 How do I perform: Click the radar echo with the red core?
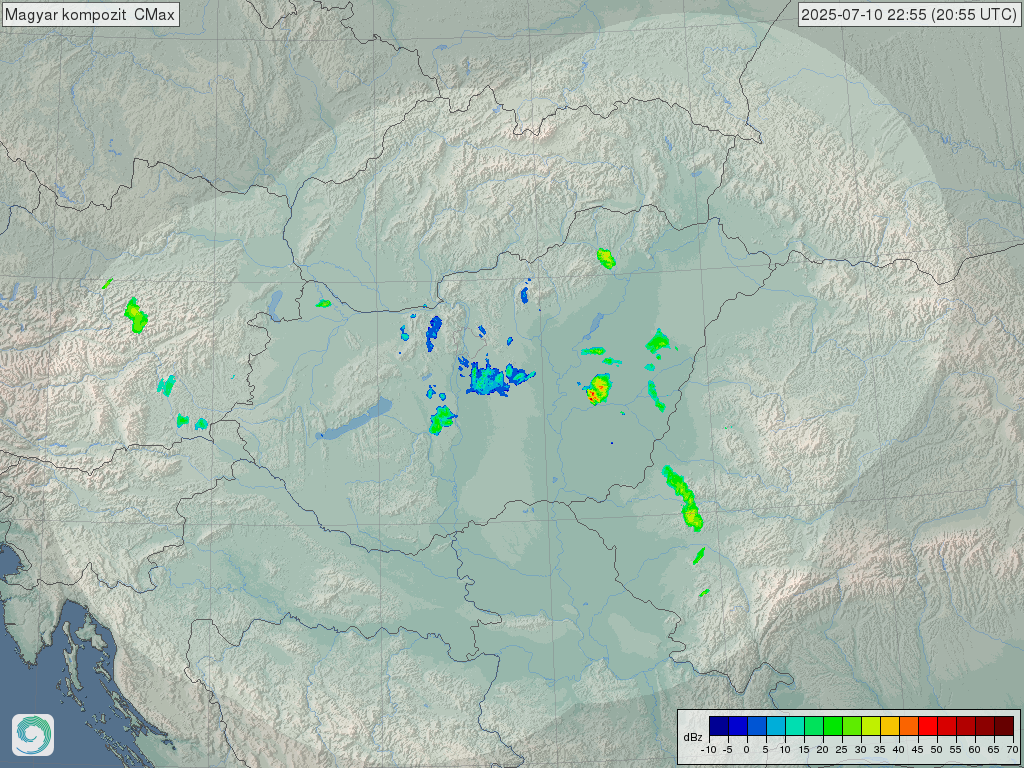[x=598, y=389]
